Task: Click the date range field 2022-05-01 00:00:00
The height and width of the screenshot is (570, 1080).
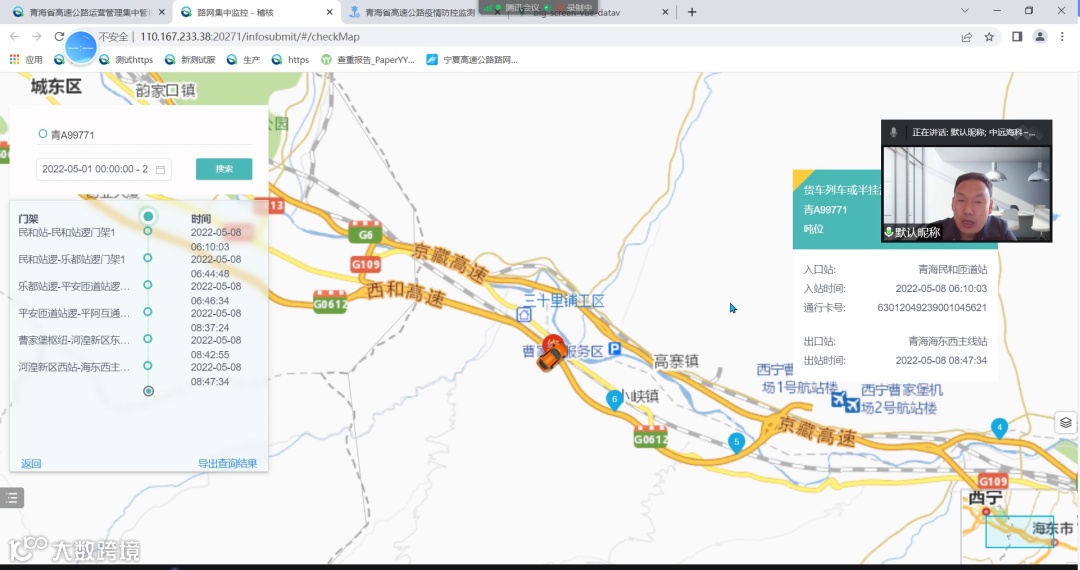Action: pyautogui.click(x=103, y=169)
